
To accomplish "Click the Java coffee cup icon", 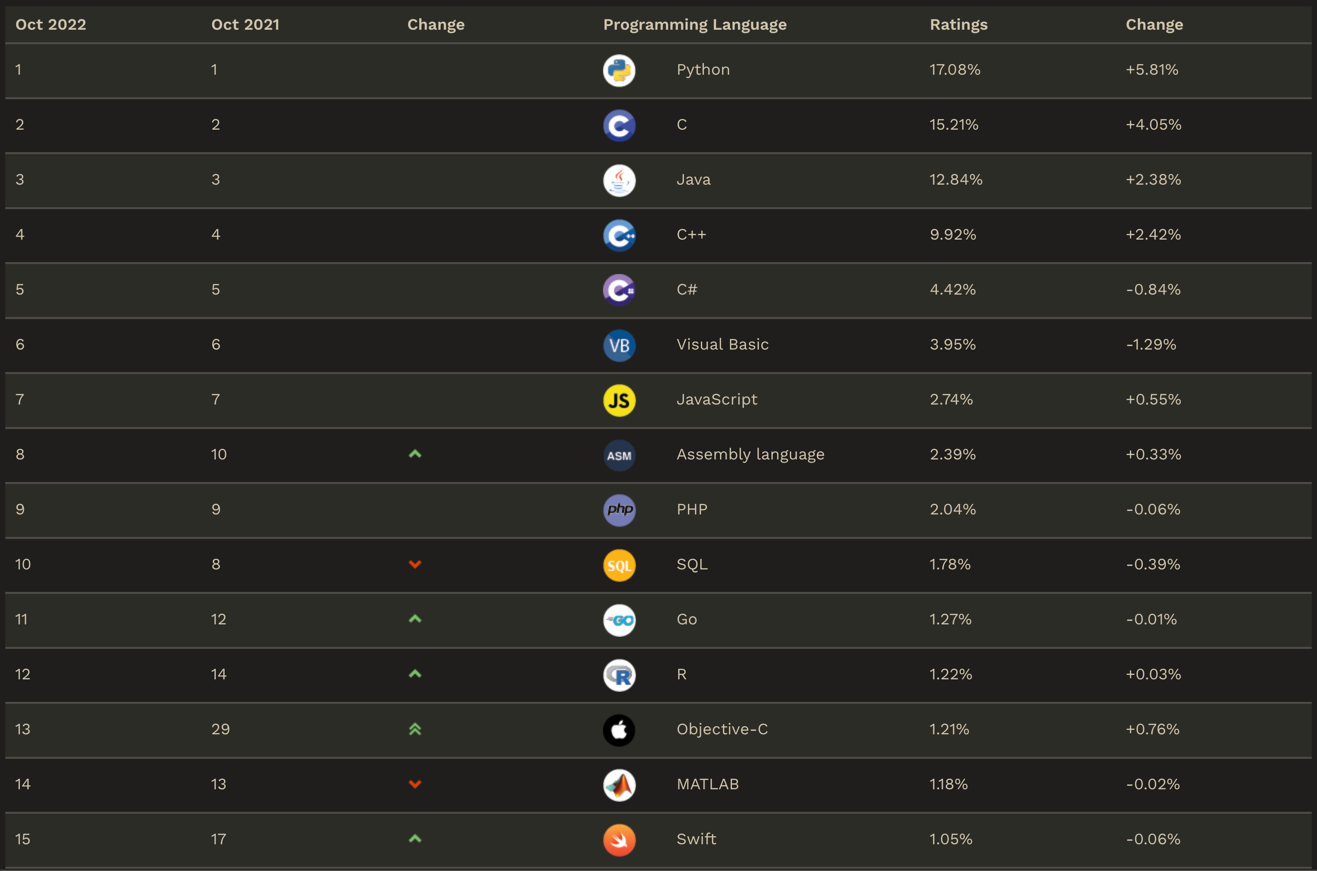I will point(619,180).
